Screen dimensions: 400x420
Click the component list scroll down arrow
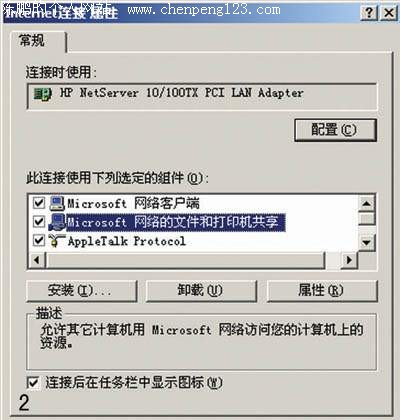point(367,242)
